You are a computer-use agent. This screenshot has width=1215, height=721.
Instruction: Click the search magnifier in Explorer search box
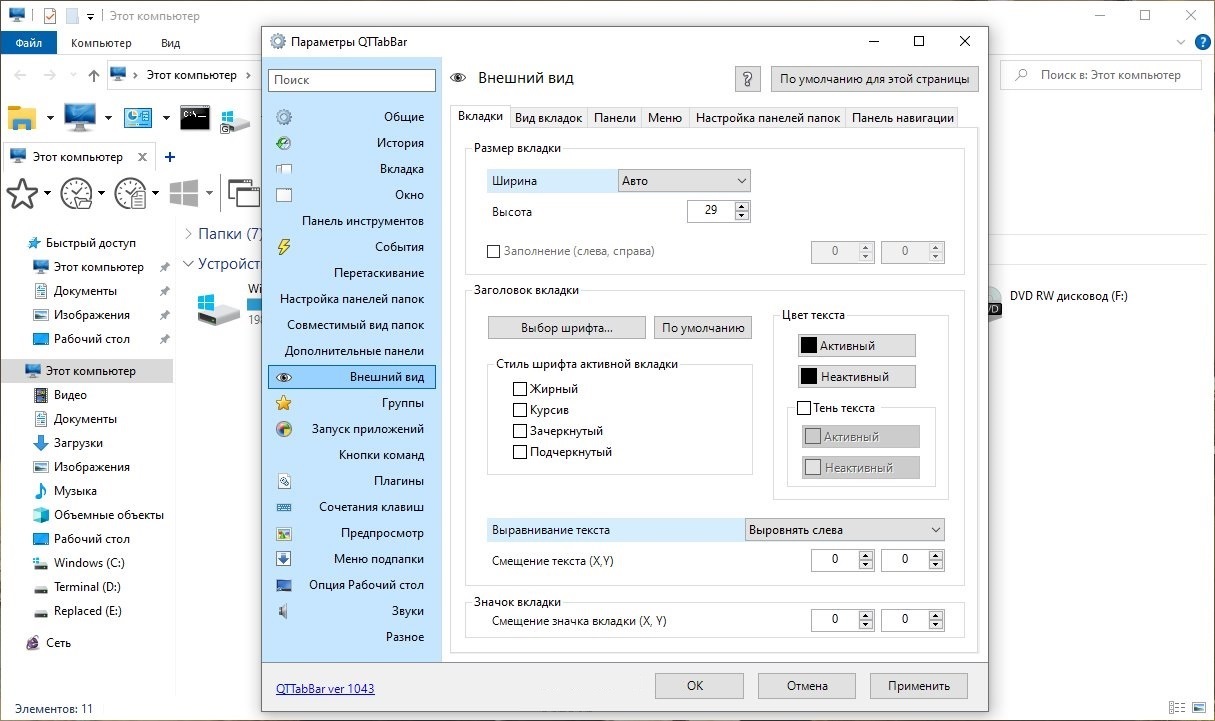click(x=1022, y=75)
